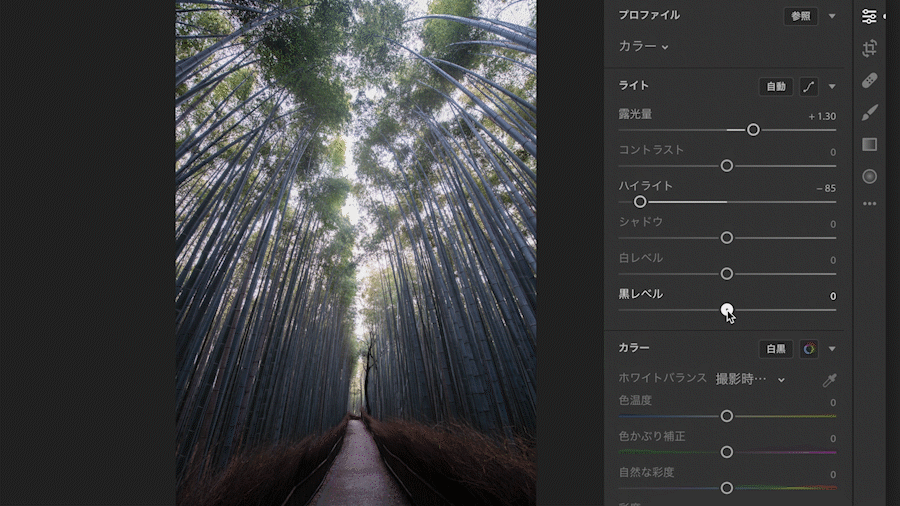Click the 参照 profile browse button
The width and height of the screenshot is (900, 506).
(x=801, y=16)
